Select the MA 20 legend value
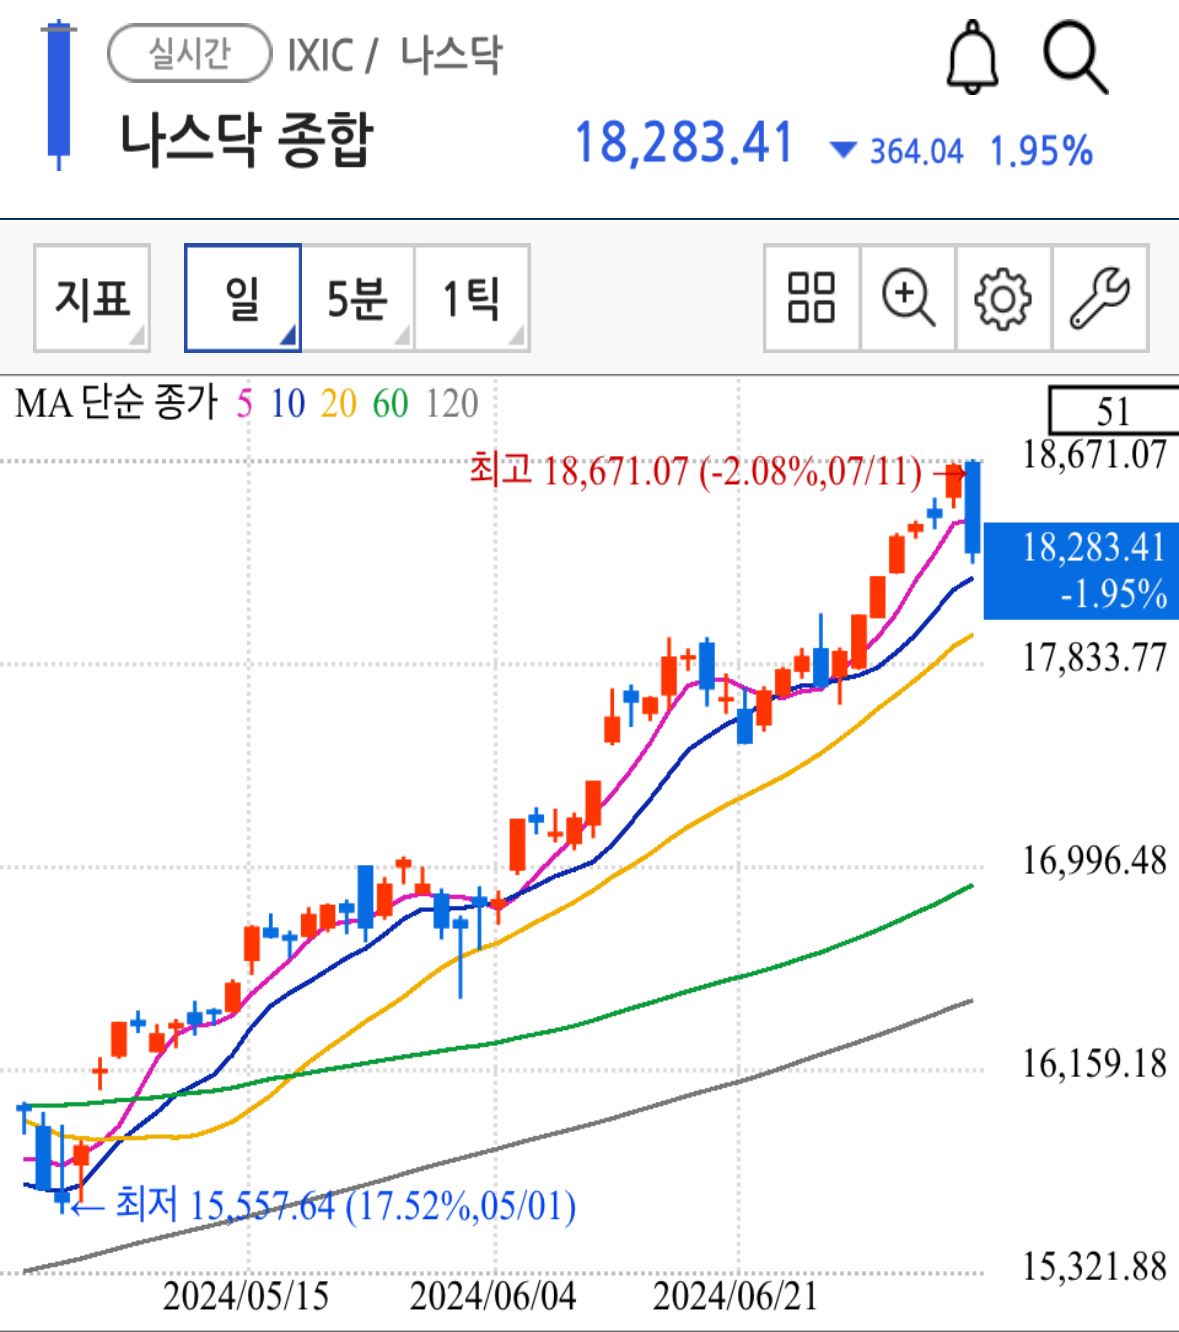The image size is (1179, 1332). (339, 404)
